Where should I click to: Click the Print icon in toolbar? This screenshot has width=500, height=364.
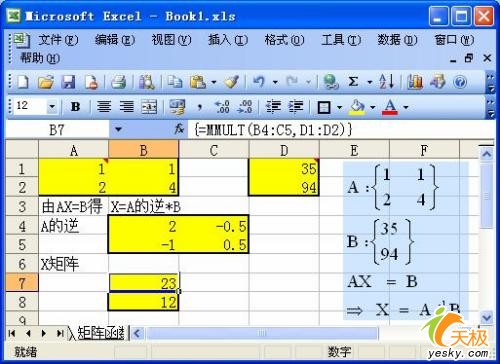(118, 82)
